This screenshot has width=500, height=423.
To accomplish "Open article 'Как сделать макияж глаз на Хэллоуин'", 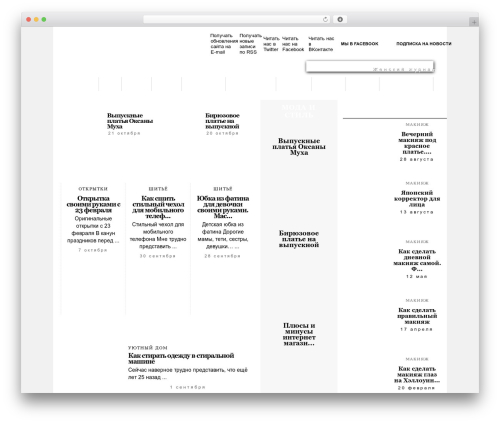I will pyautogui.click(x=417, y=374).
